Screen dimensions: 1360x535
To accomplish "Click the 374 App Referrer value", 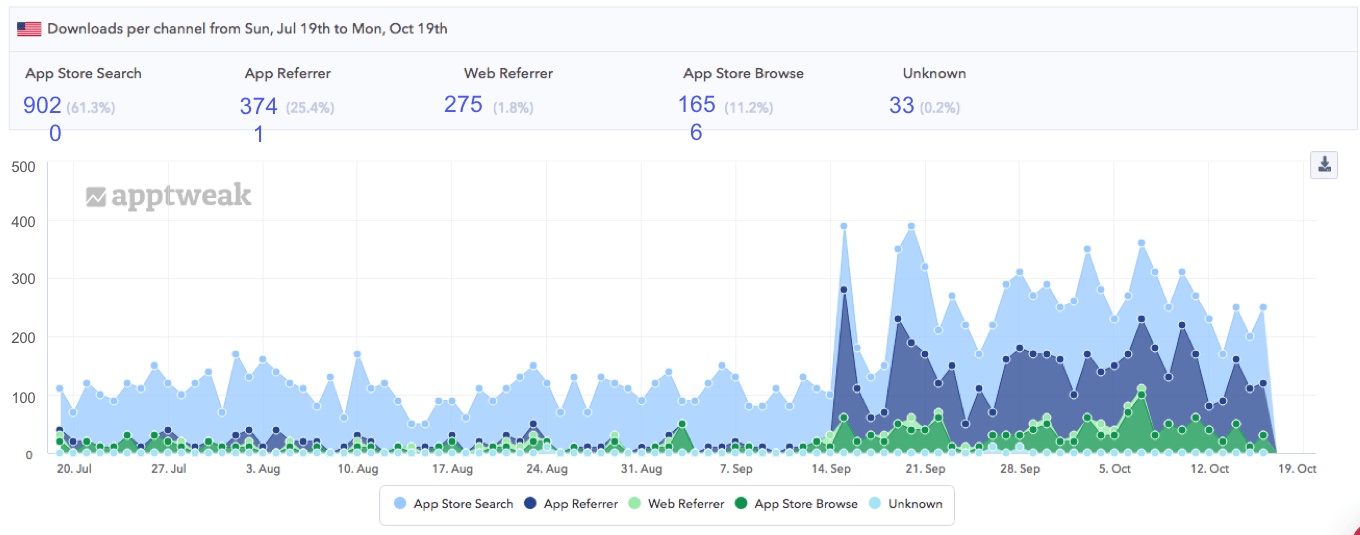I will click(x=258, y=105).
